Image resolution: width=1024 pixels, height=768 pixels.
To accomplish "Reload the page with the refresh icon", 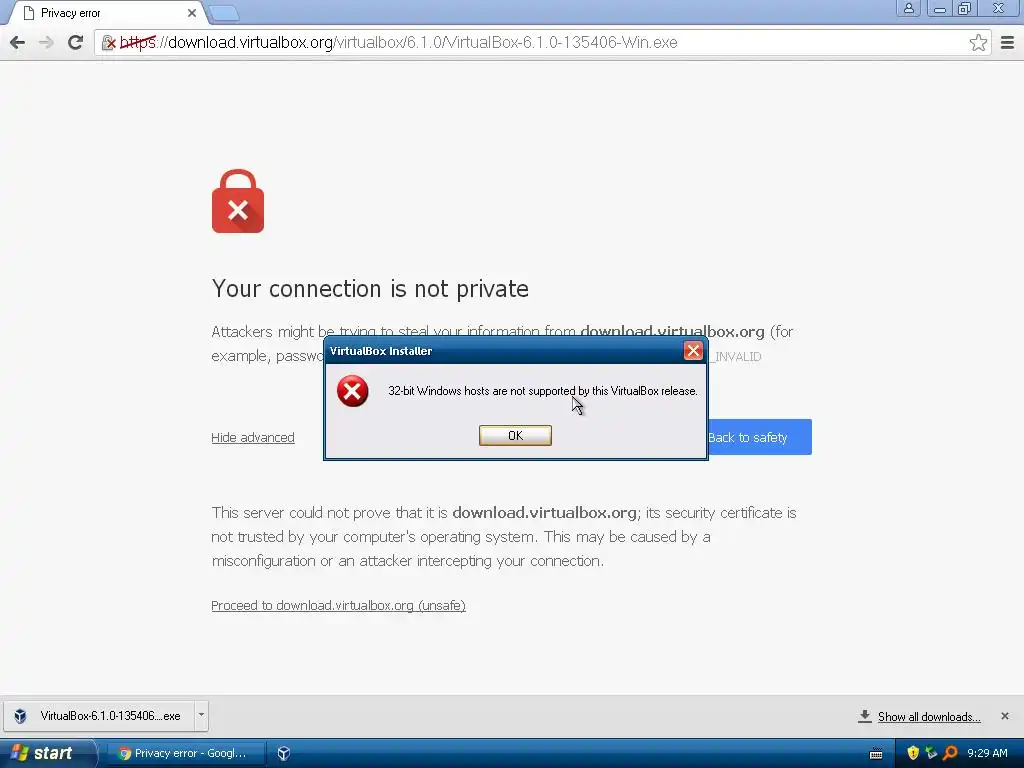I will (x=75, y=42).
